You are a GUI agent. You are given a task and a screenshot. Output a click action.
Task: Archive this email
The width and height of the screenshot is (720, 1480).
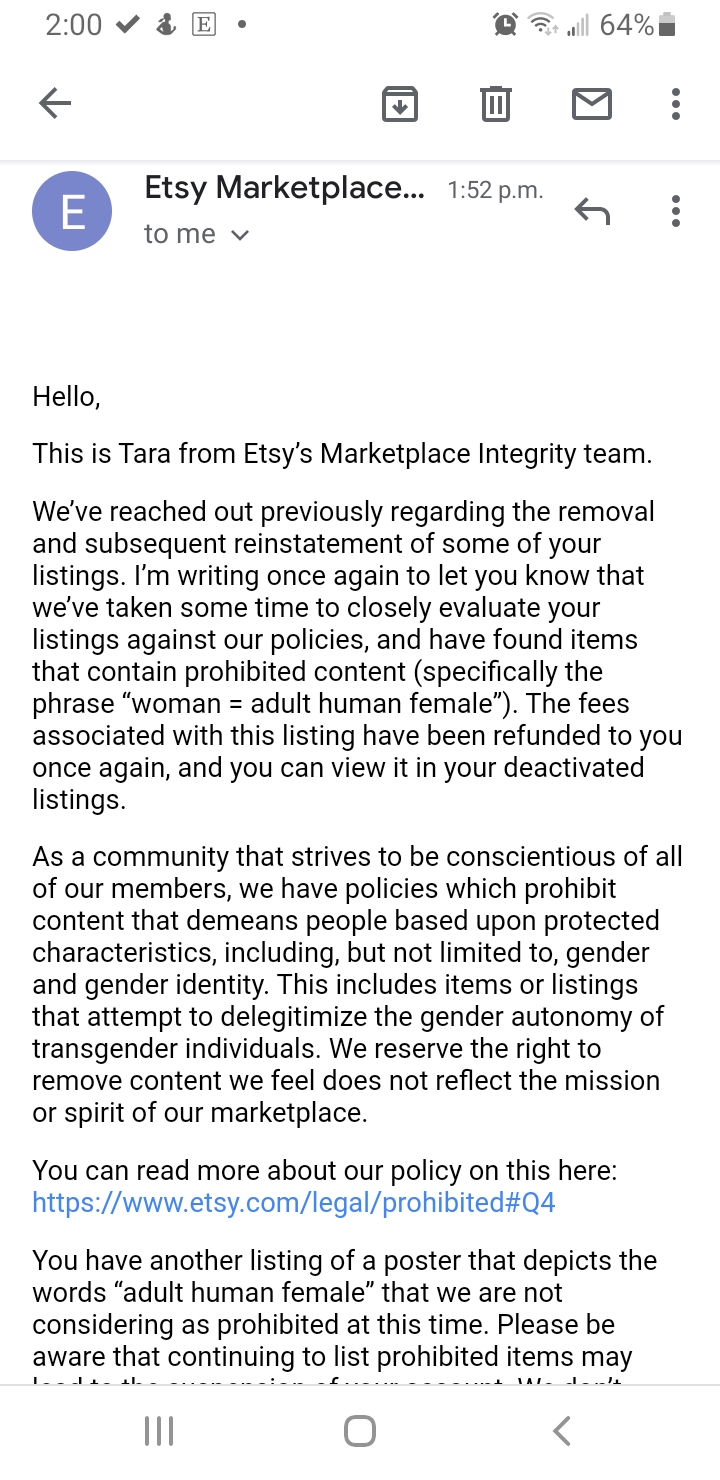(400, 104)
